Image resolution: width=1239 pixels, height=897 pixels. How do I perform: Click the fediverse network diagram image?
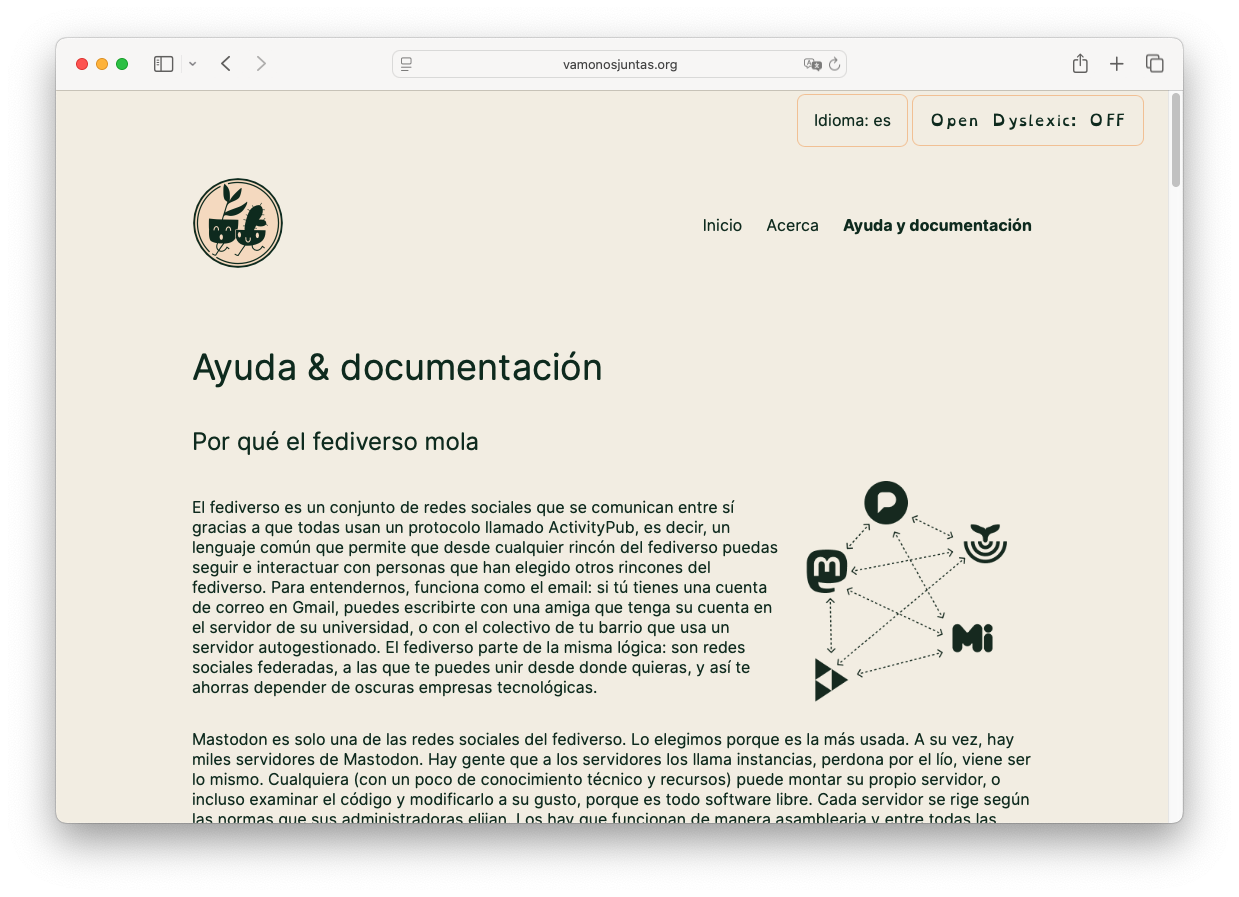[905, 590]
